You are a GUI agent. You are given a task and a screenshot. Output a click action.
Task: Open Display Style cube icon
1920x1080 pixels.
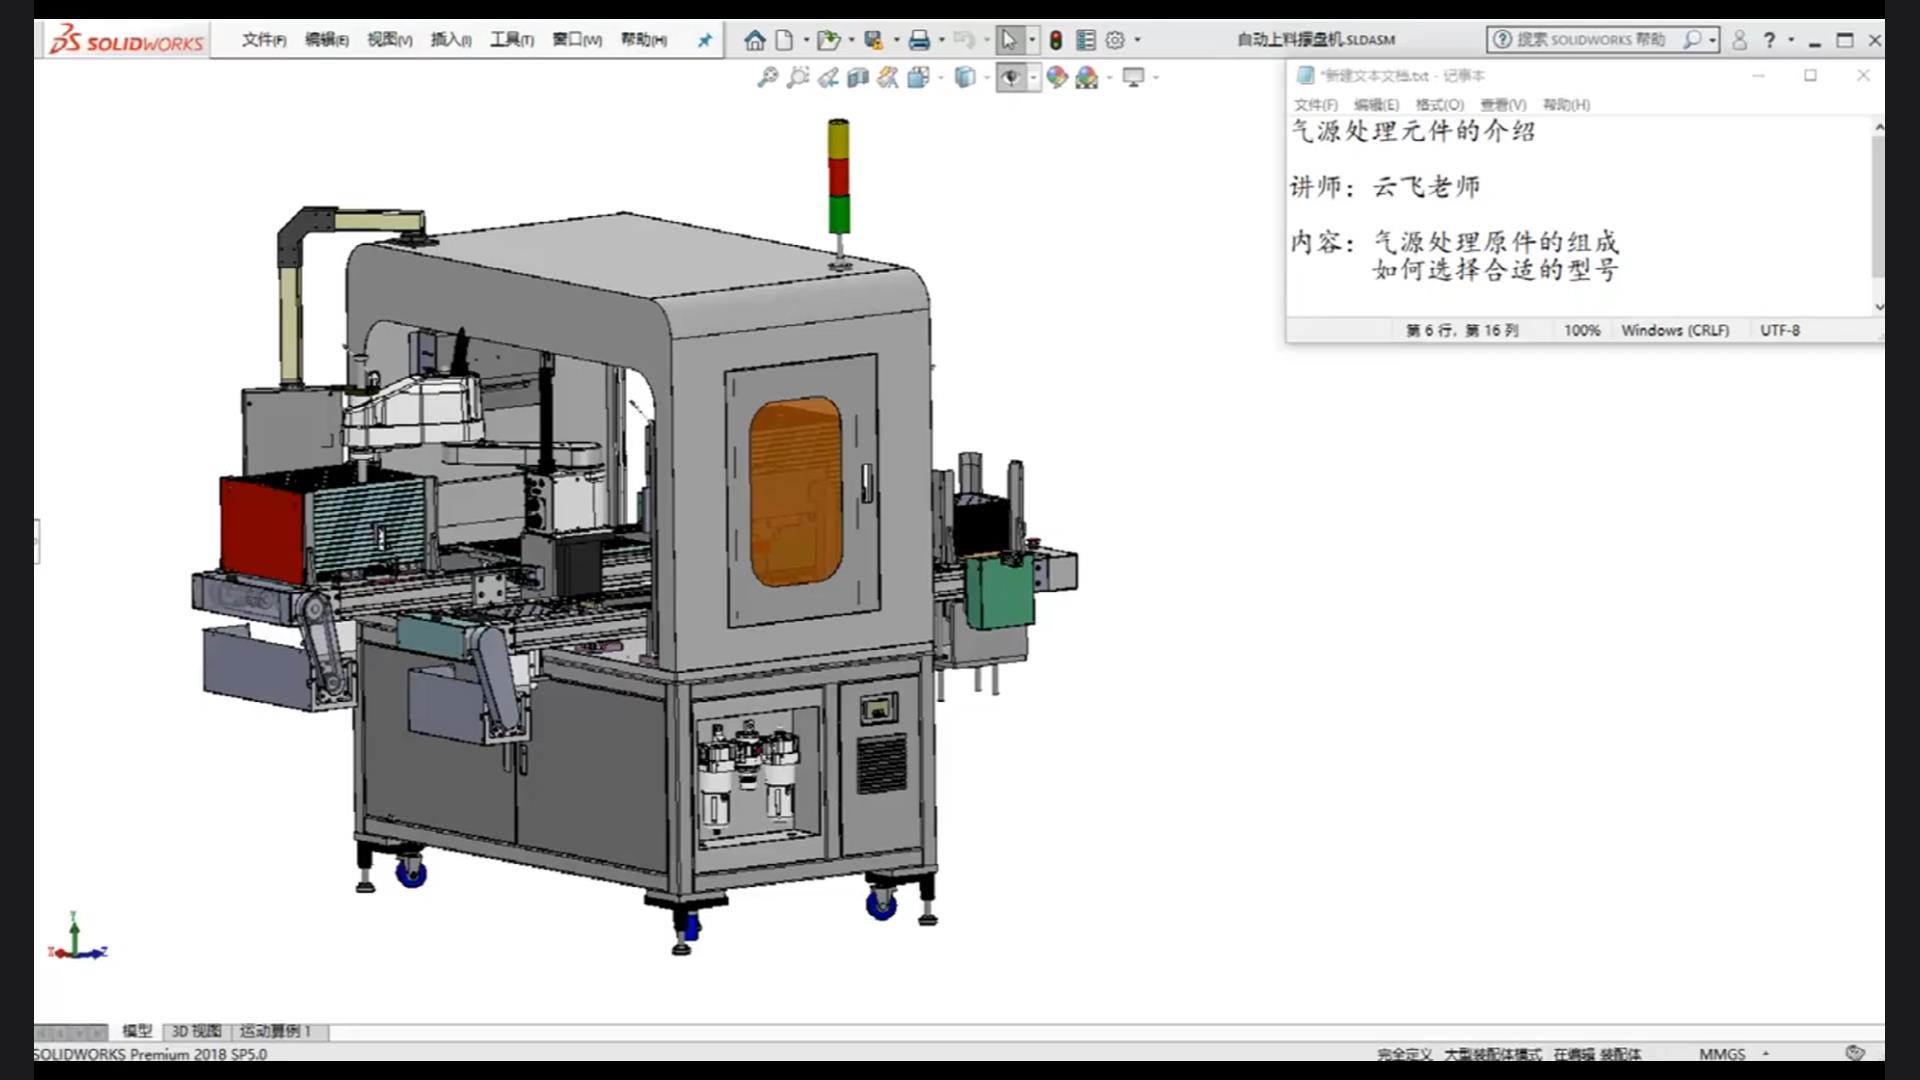[965, 77]
